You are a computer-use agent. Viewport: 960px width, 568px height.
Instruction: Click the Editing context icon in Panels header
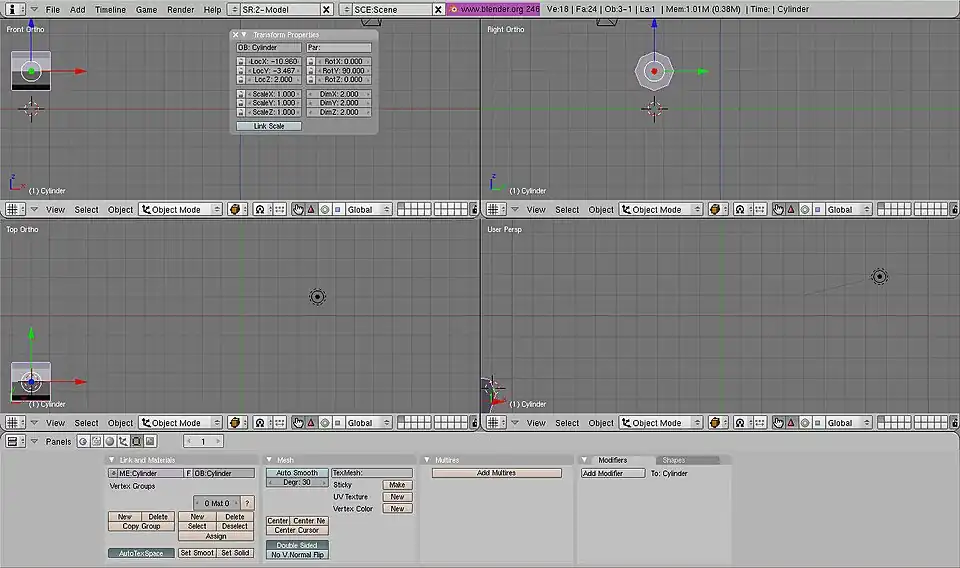pos(136,441)
